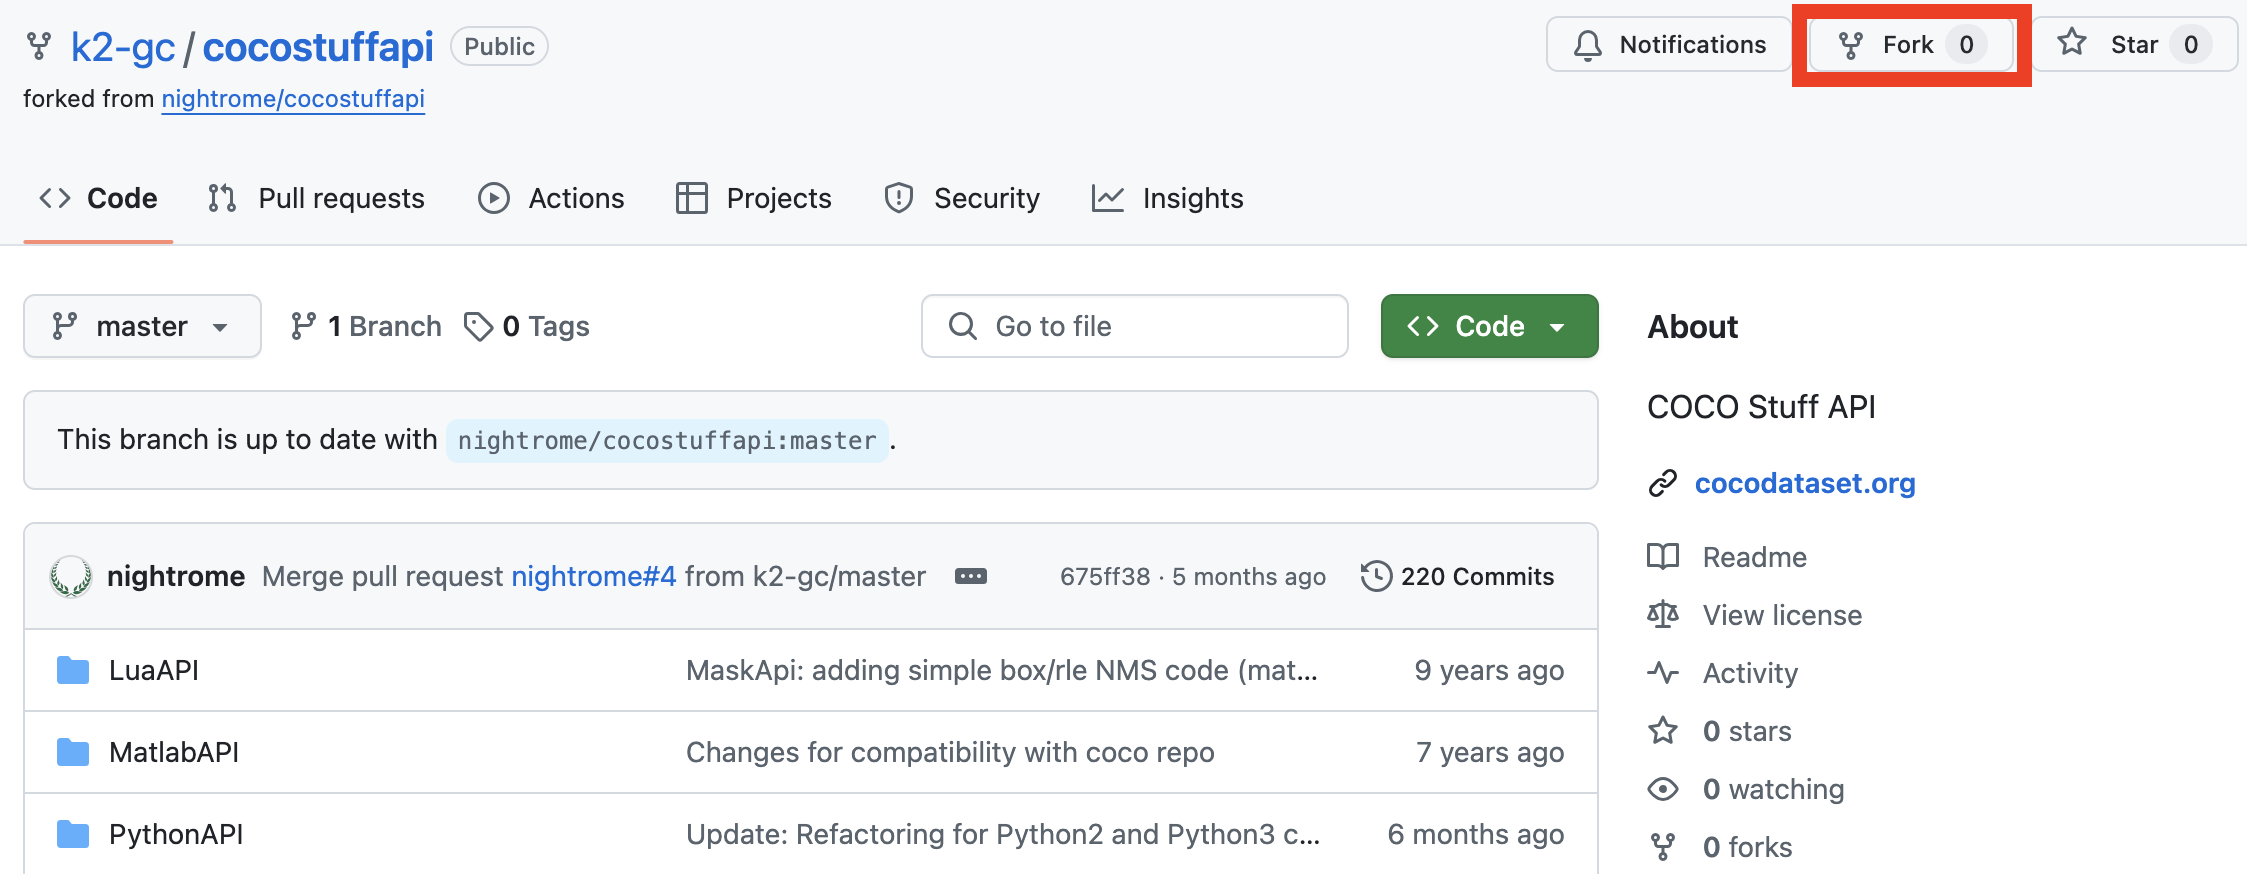Open the Security tab
The width and height of the screenshot is (2247, 874).
962,198
